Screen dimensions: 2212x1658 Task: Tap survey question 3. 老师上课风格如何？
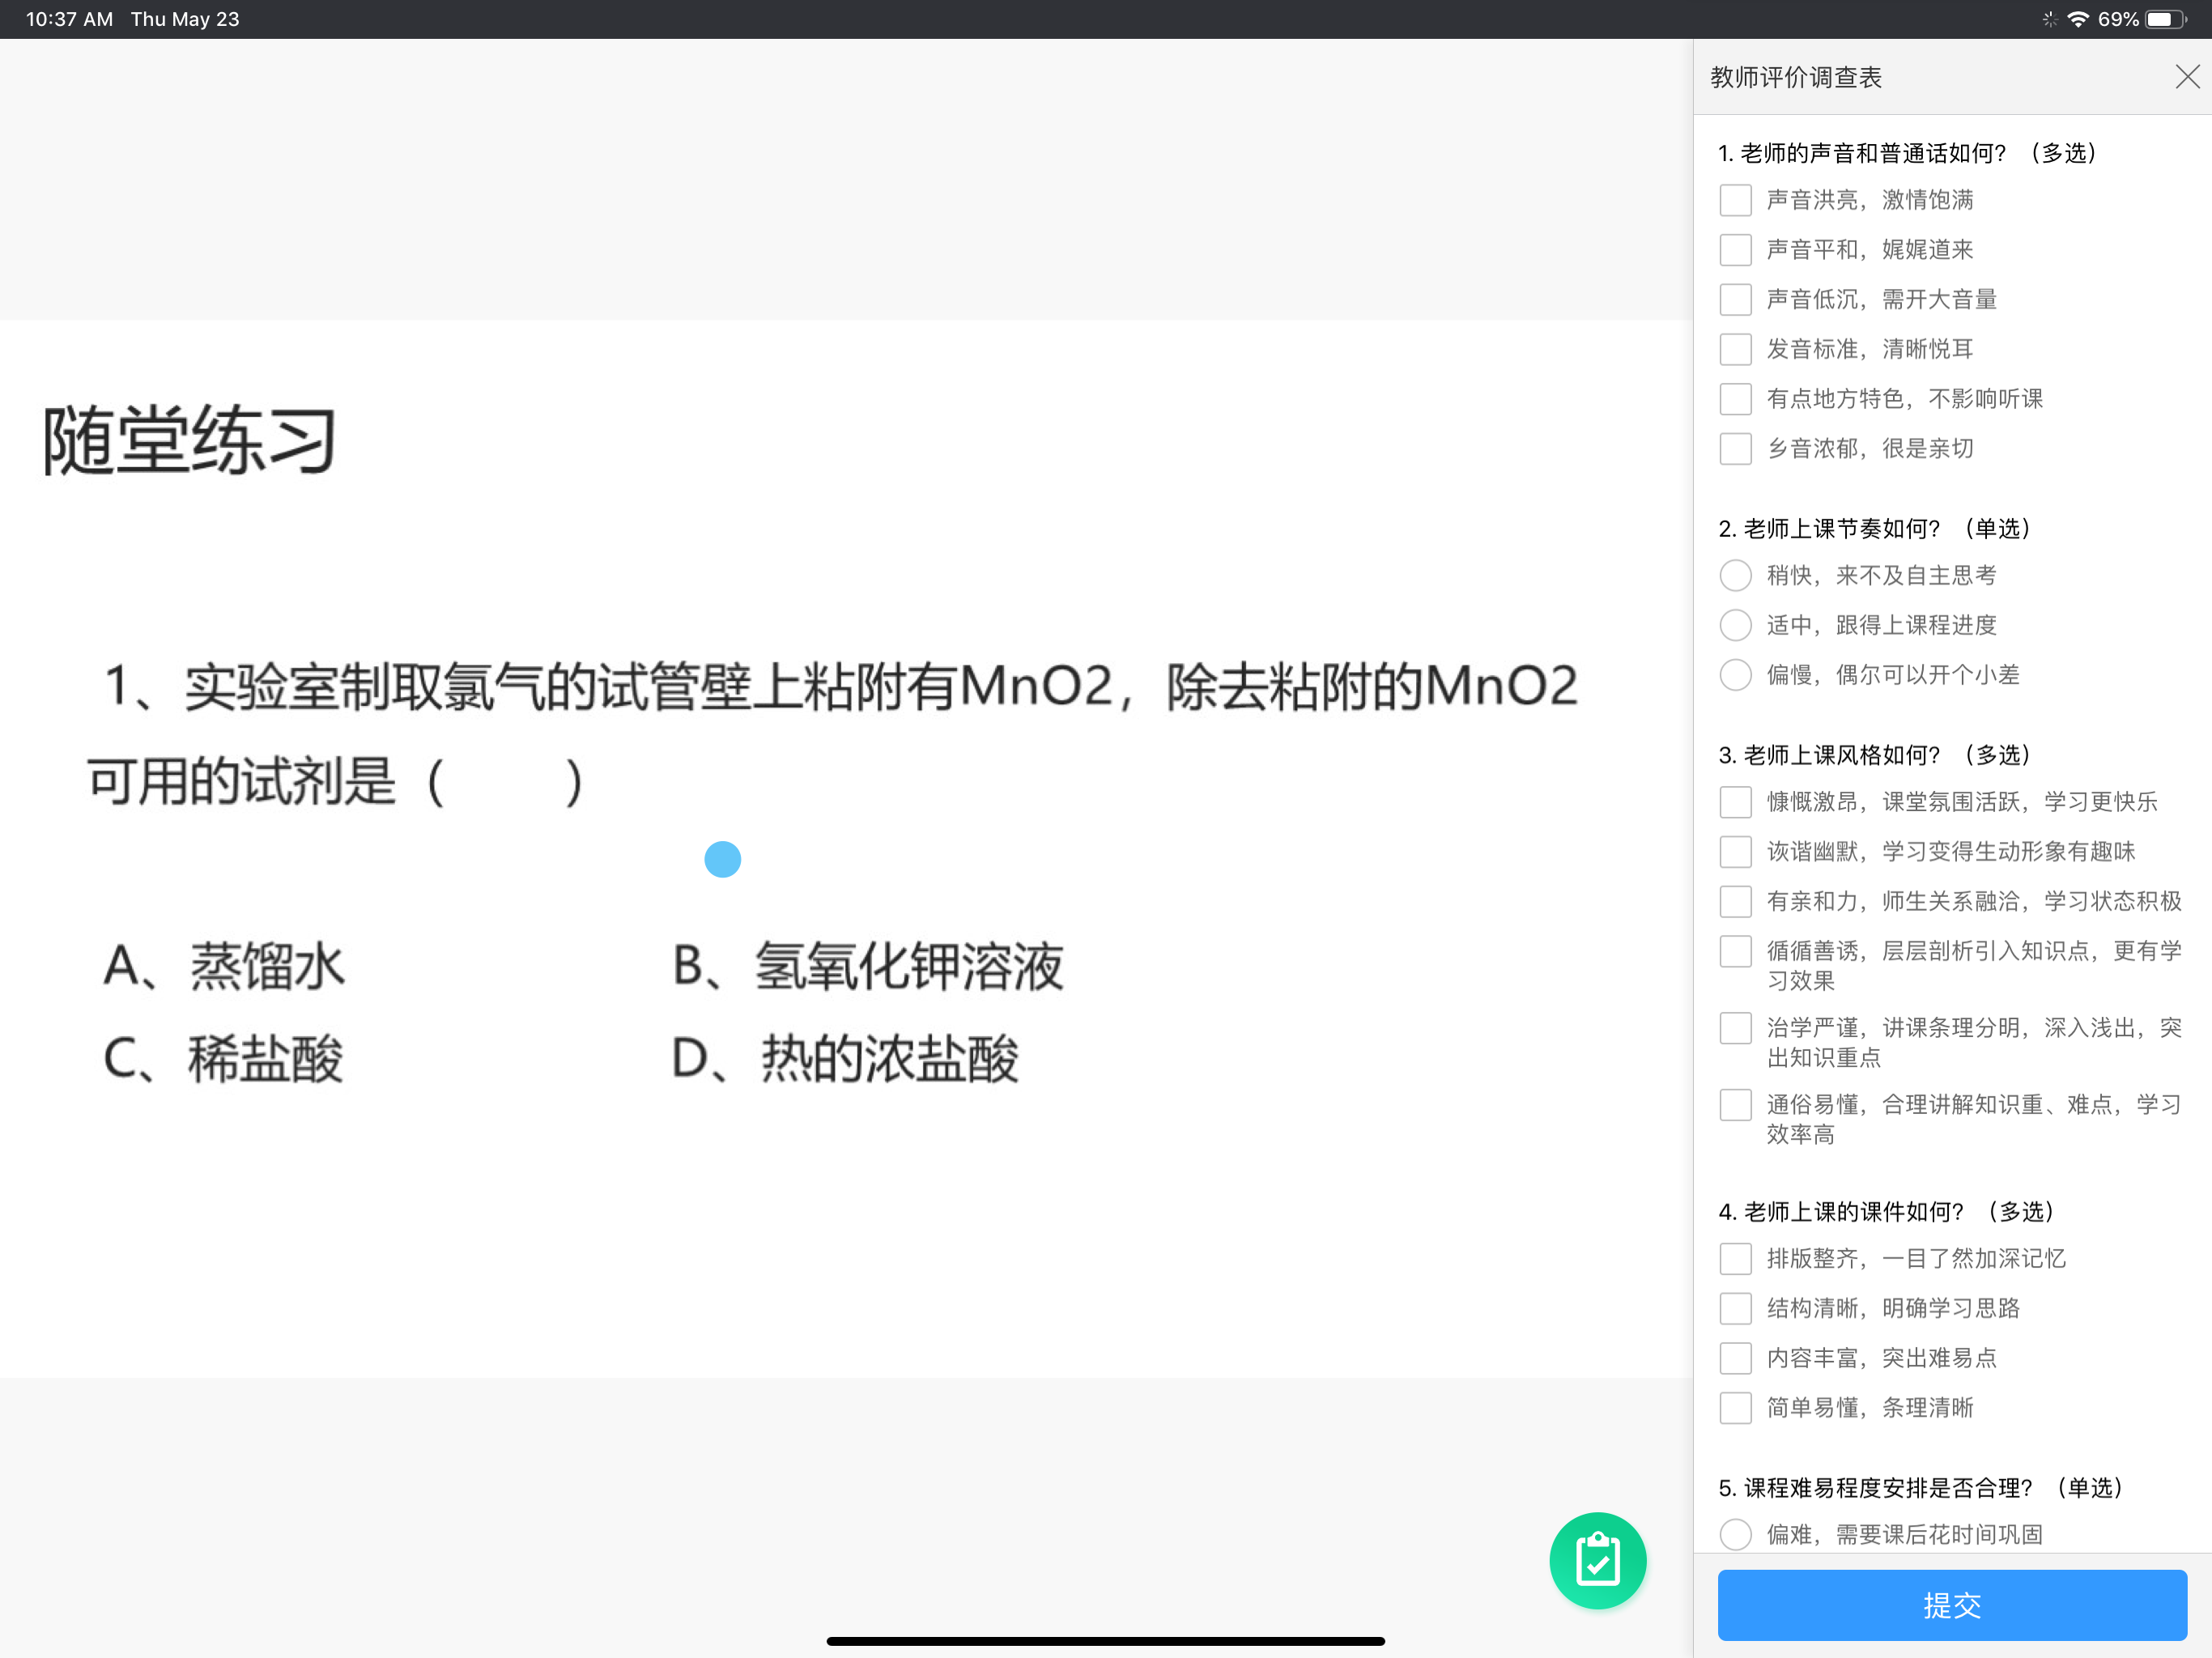[x=1874, y=755]
